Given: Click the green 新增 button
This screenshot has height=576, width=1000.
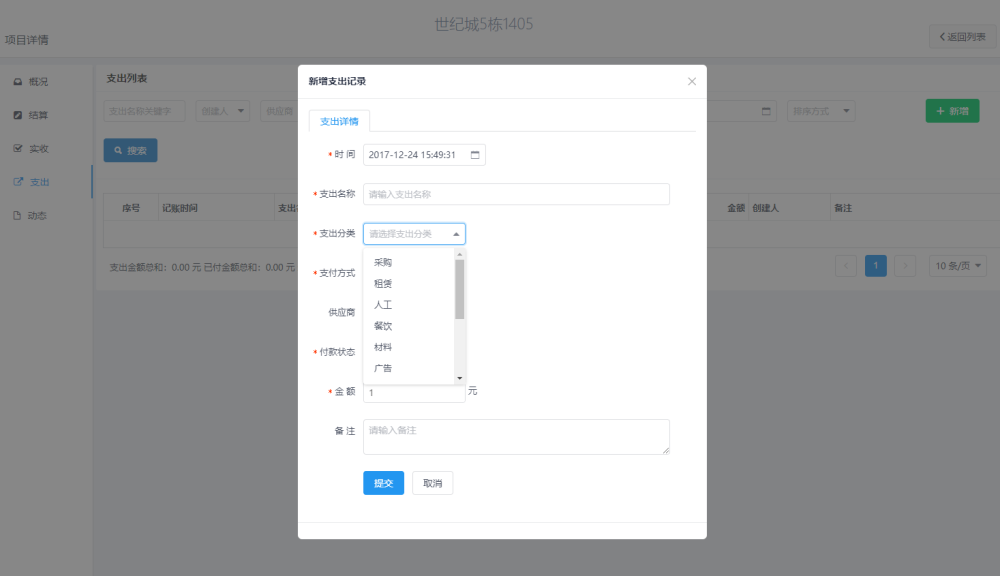Looking at the screenshot, I should (x=952, y=111).
